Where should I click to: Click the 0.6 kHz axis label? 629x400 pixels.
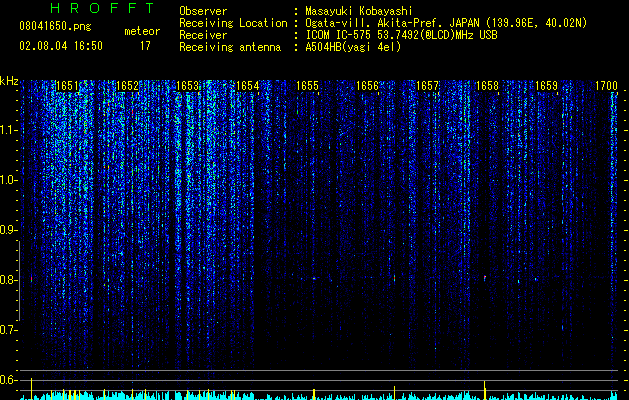(8, 380)
